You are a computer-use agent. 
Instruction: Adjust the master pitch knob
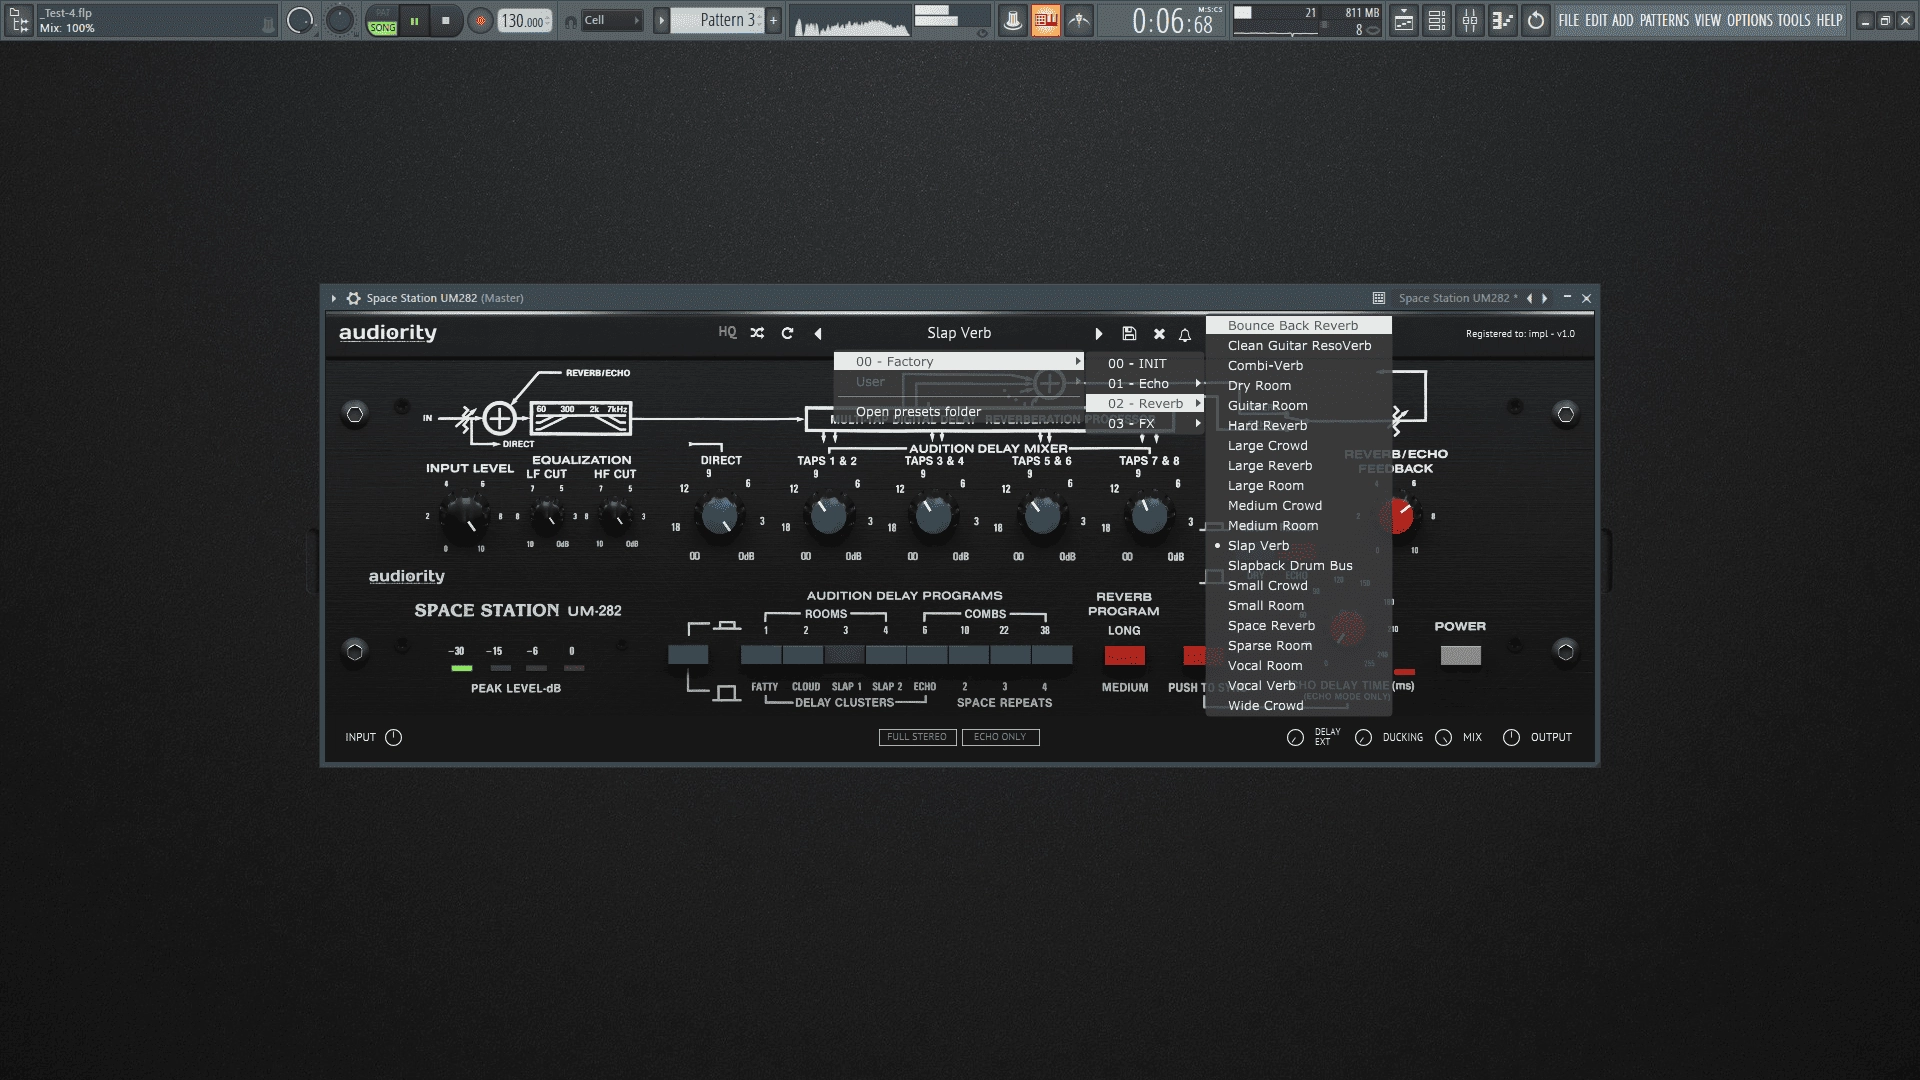[x=340, y=20]
